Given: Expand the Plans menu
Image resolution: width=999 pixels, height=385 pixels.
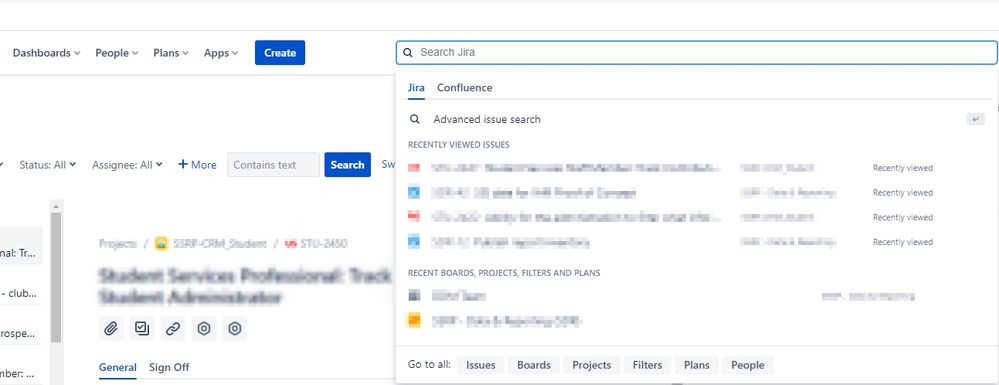Looking at the screenshot, I should click(171, 53).
